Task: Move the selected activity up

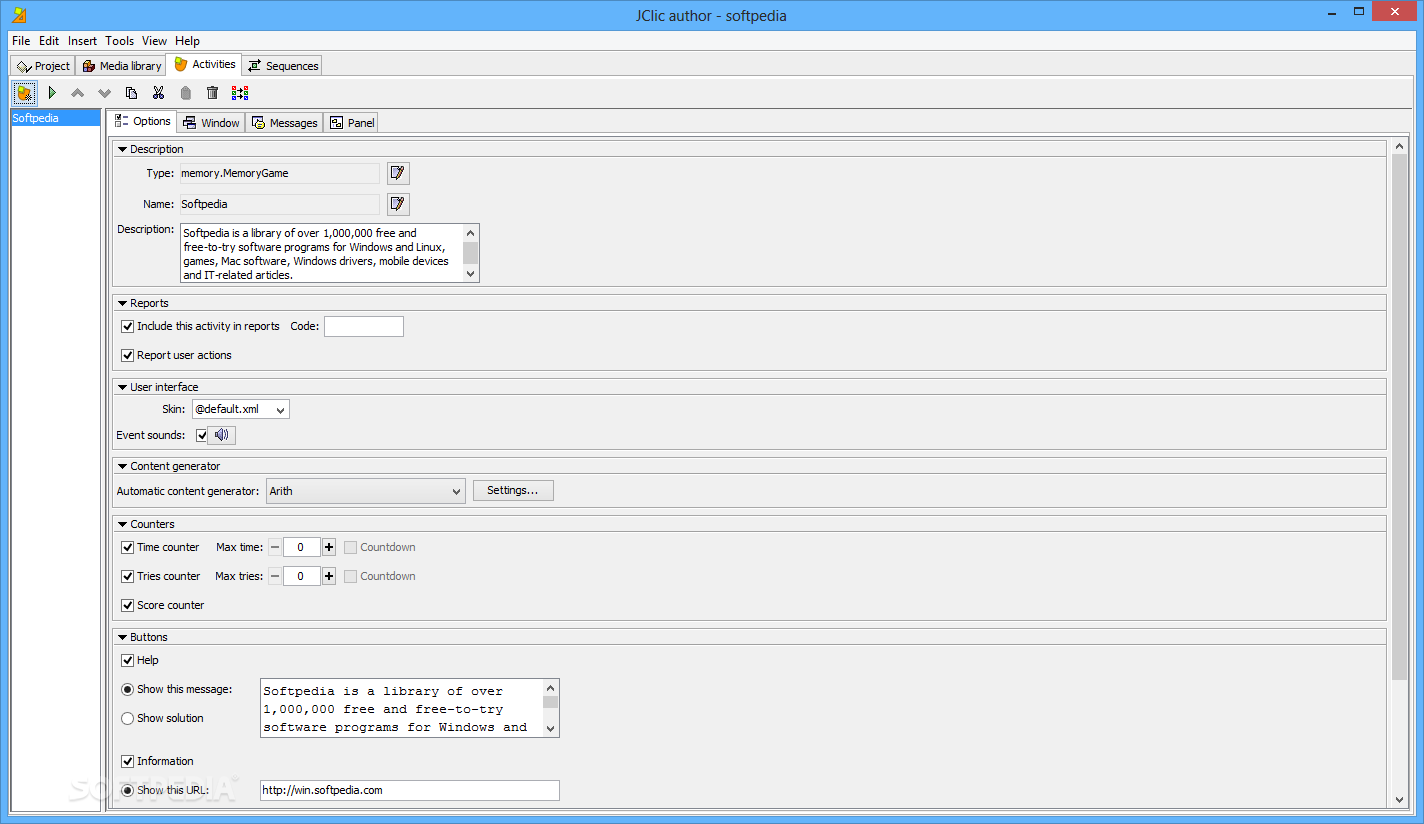Action: (78, 93)
